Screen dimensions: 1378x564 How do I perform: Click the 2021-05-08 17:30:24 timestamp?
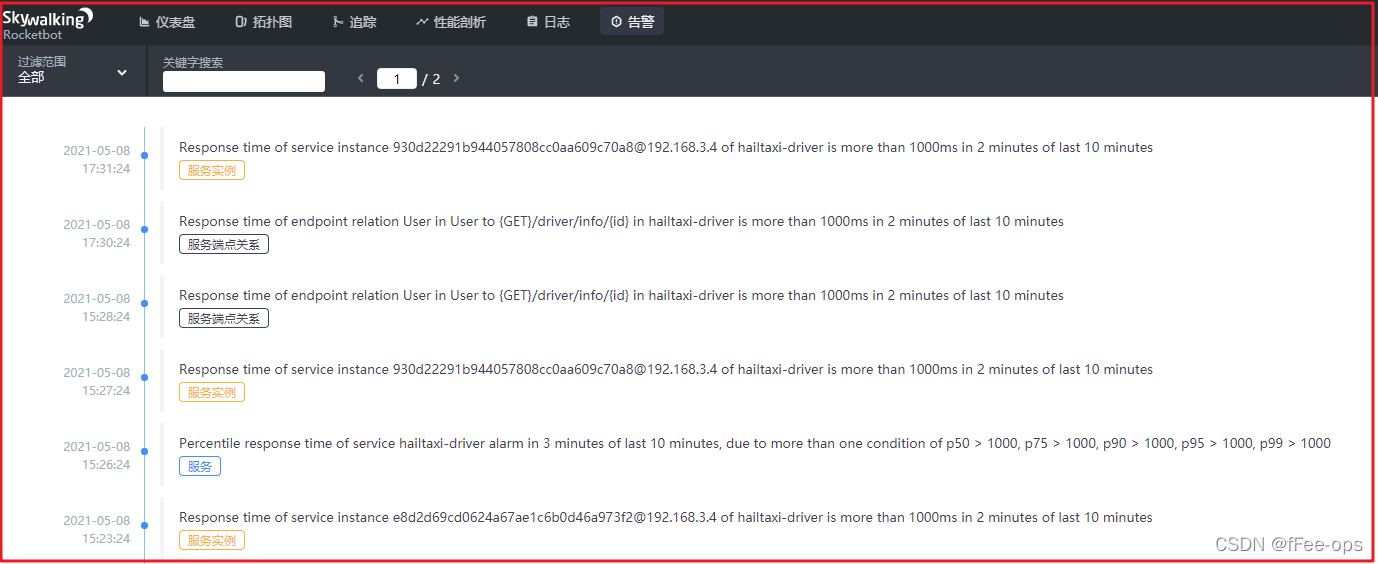[x=97, y=233]
